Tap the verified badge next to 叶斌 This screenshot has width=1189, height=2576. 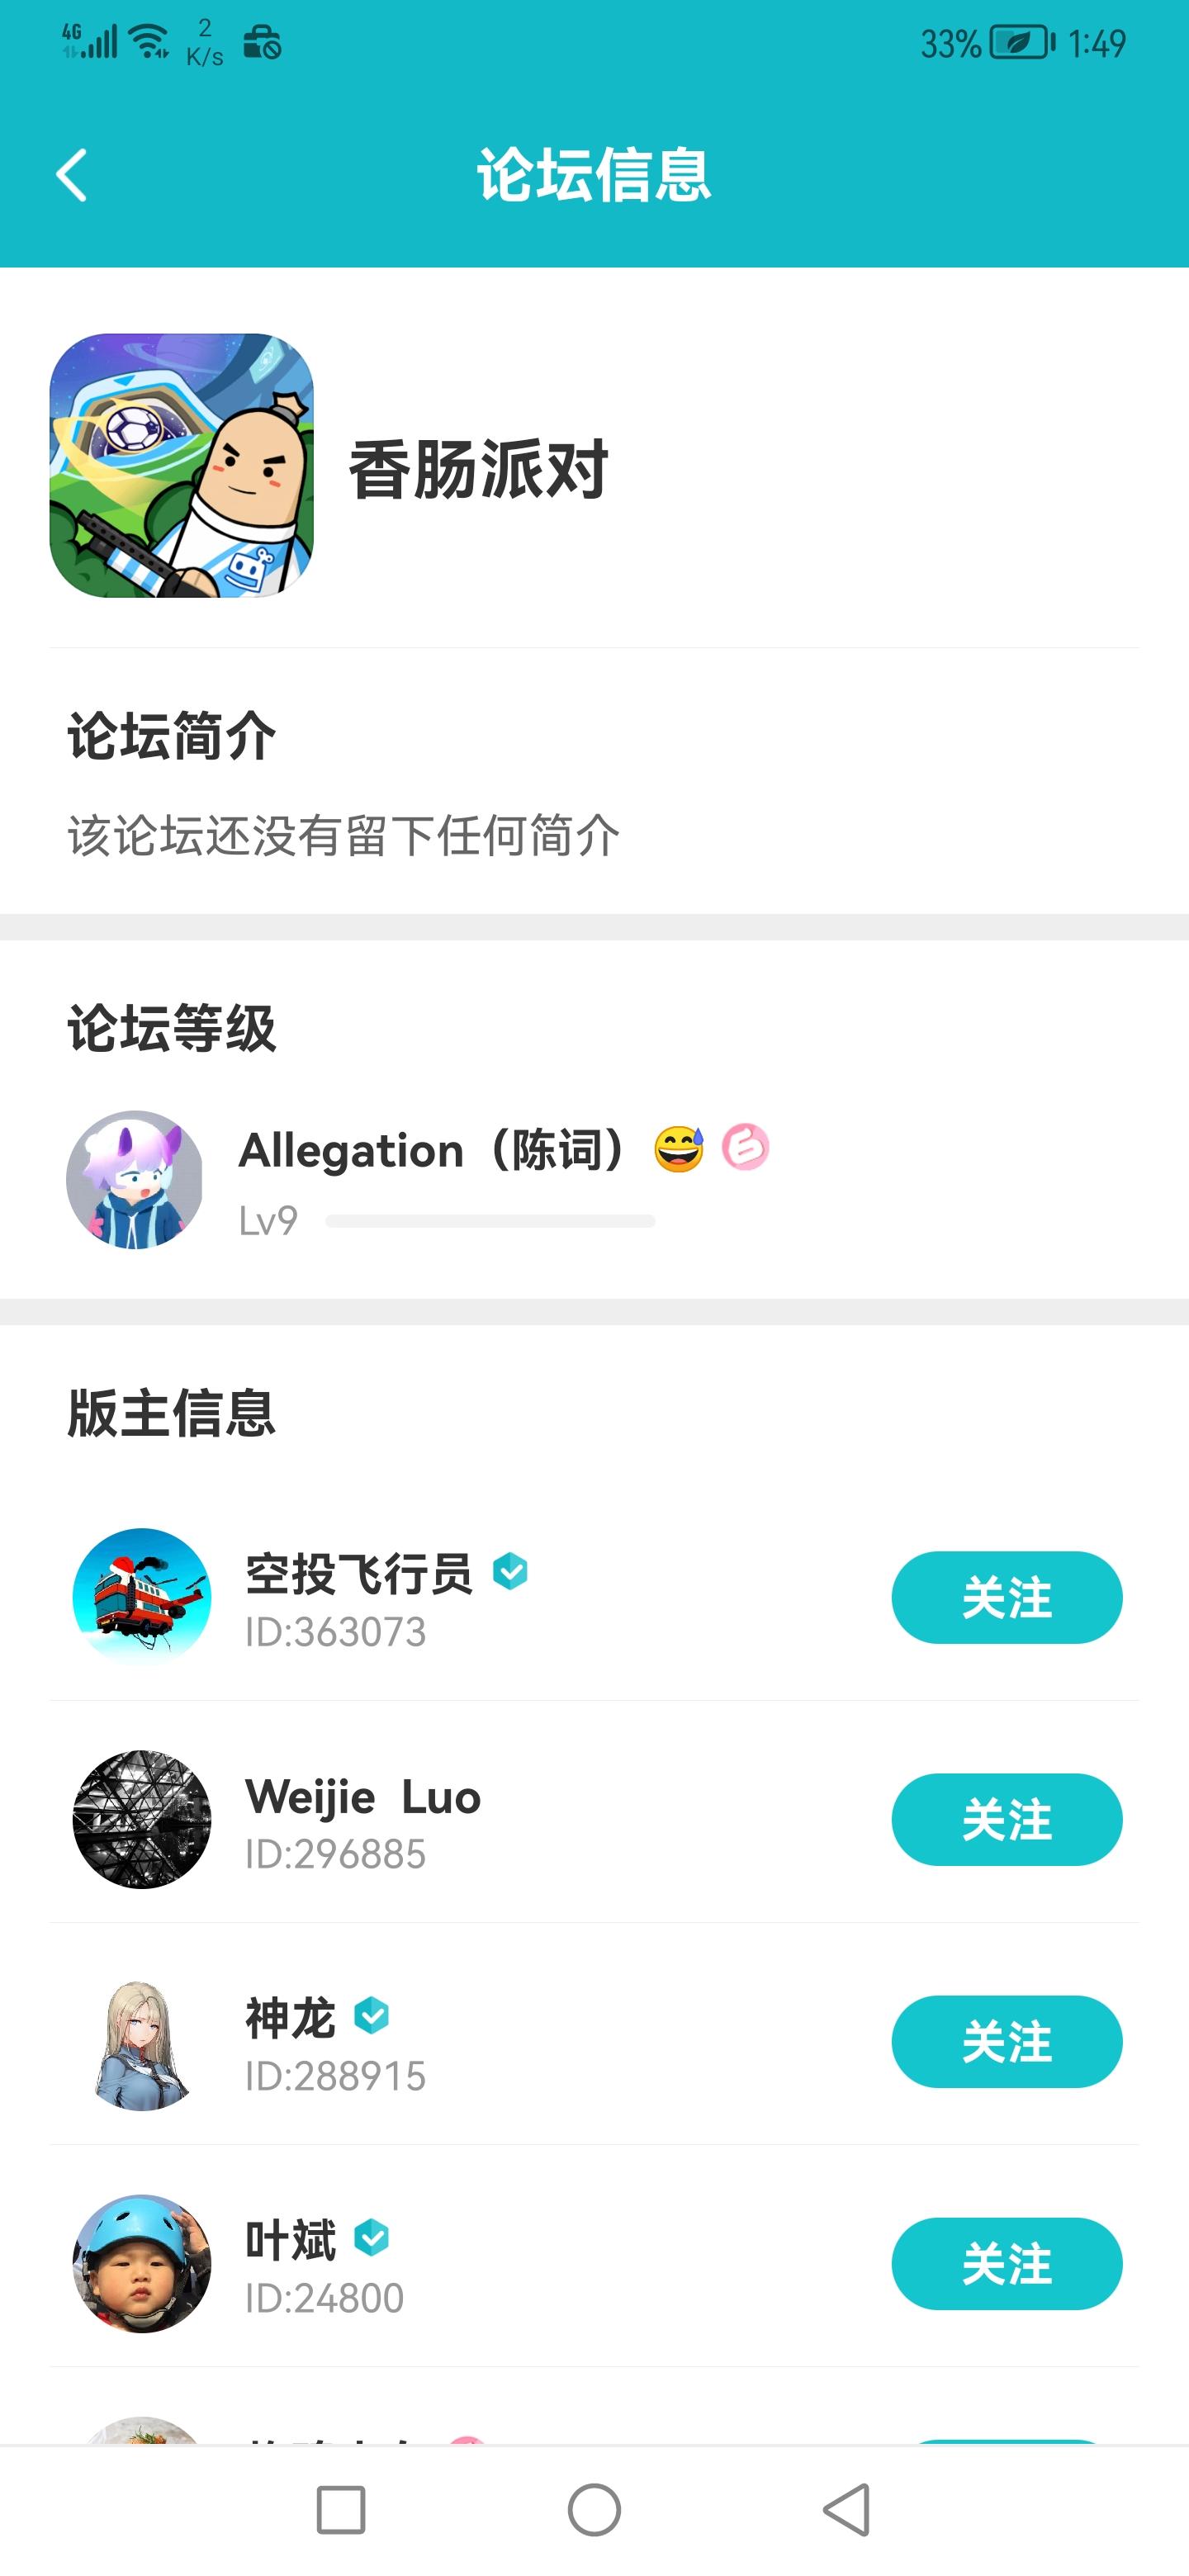pyautogui.click(x=372, y=2237)
